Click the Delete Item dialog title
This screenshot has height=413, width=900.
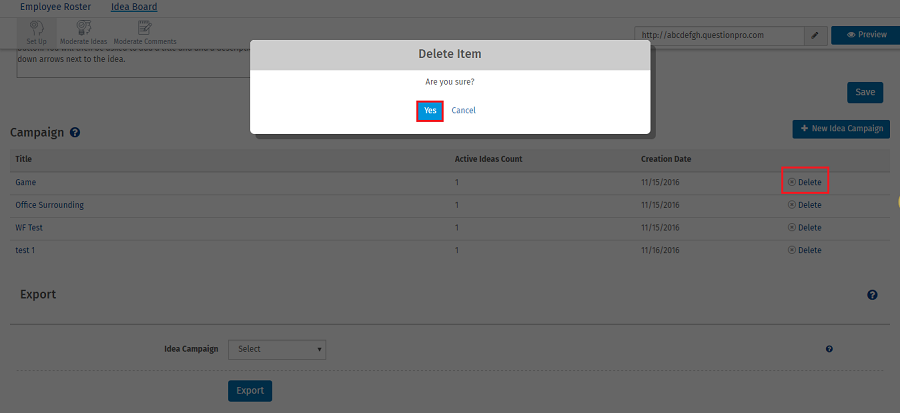coord(450,54)
